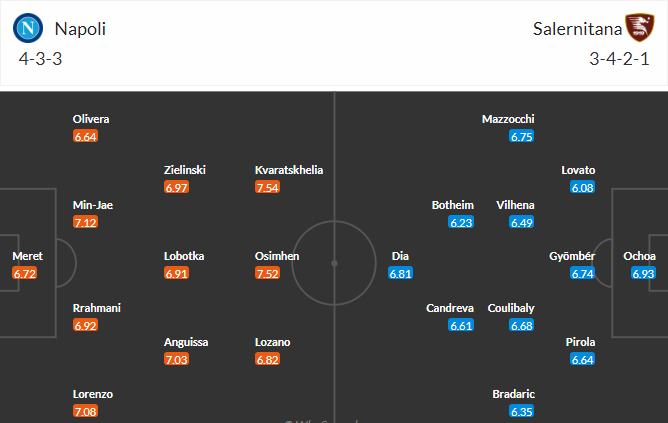The width and height of the screenshot is (668, 423).
Task: Select player Candreva on the pitch
Action: (x=450, y=308)
